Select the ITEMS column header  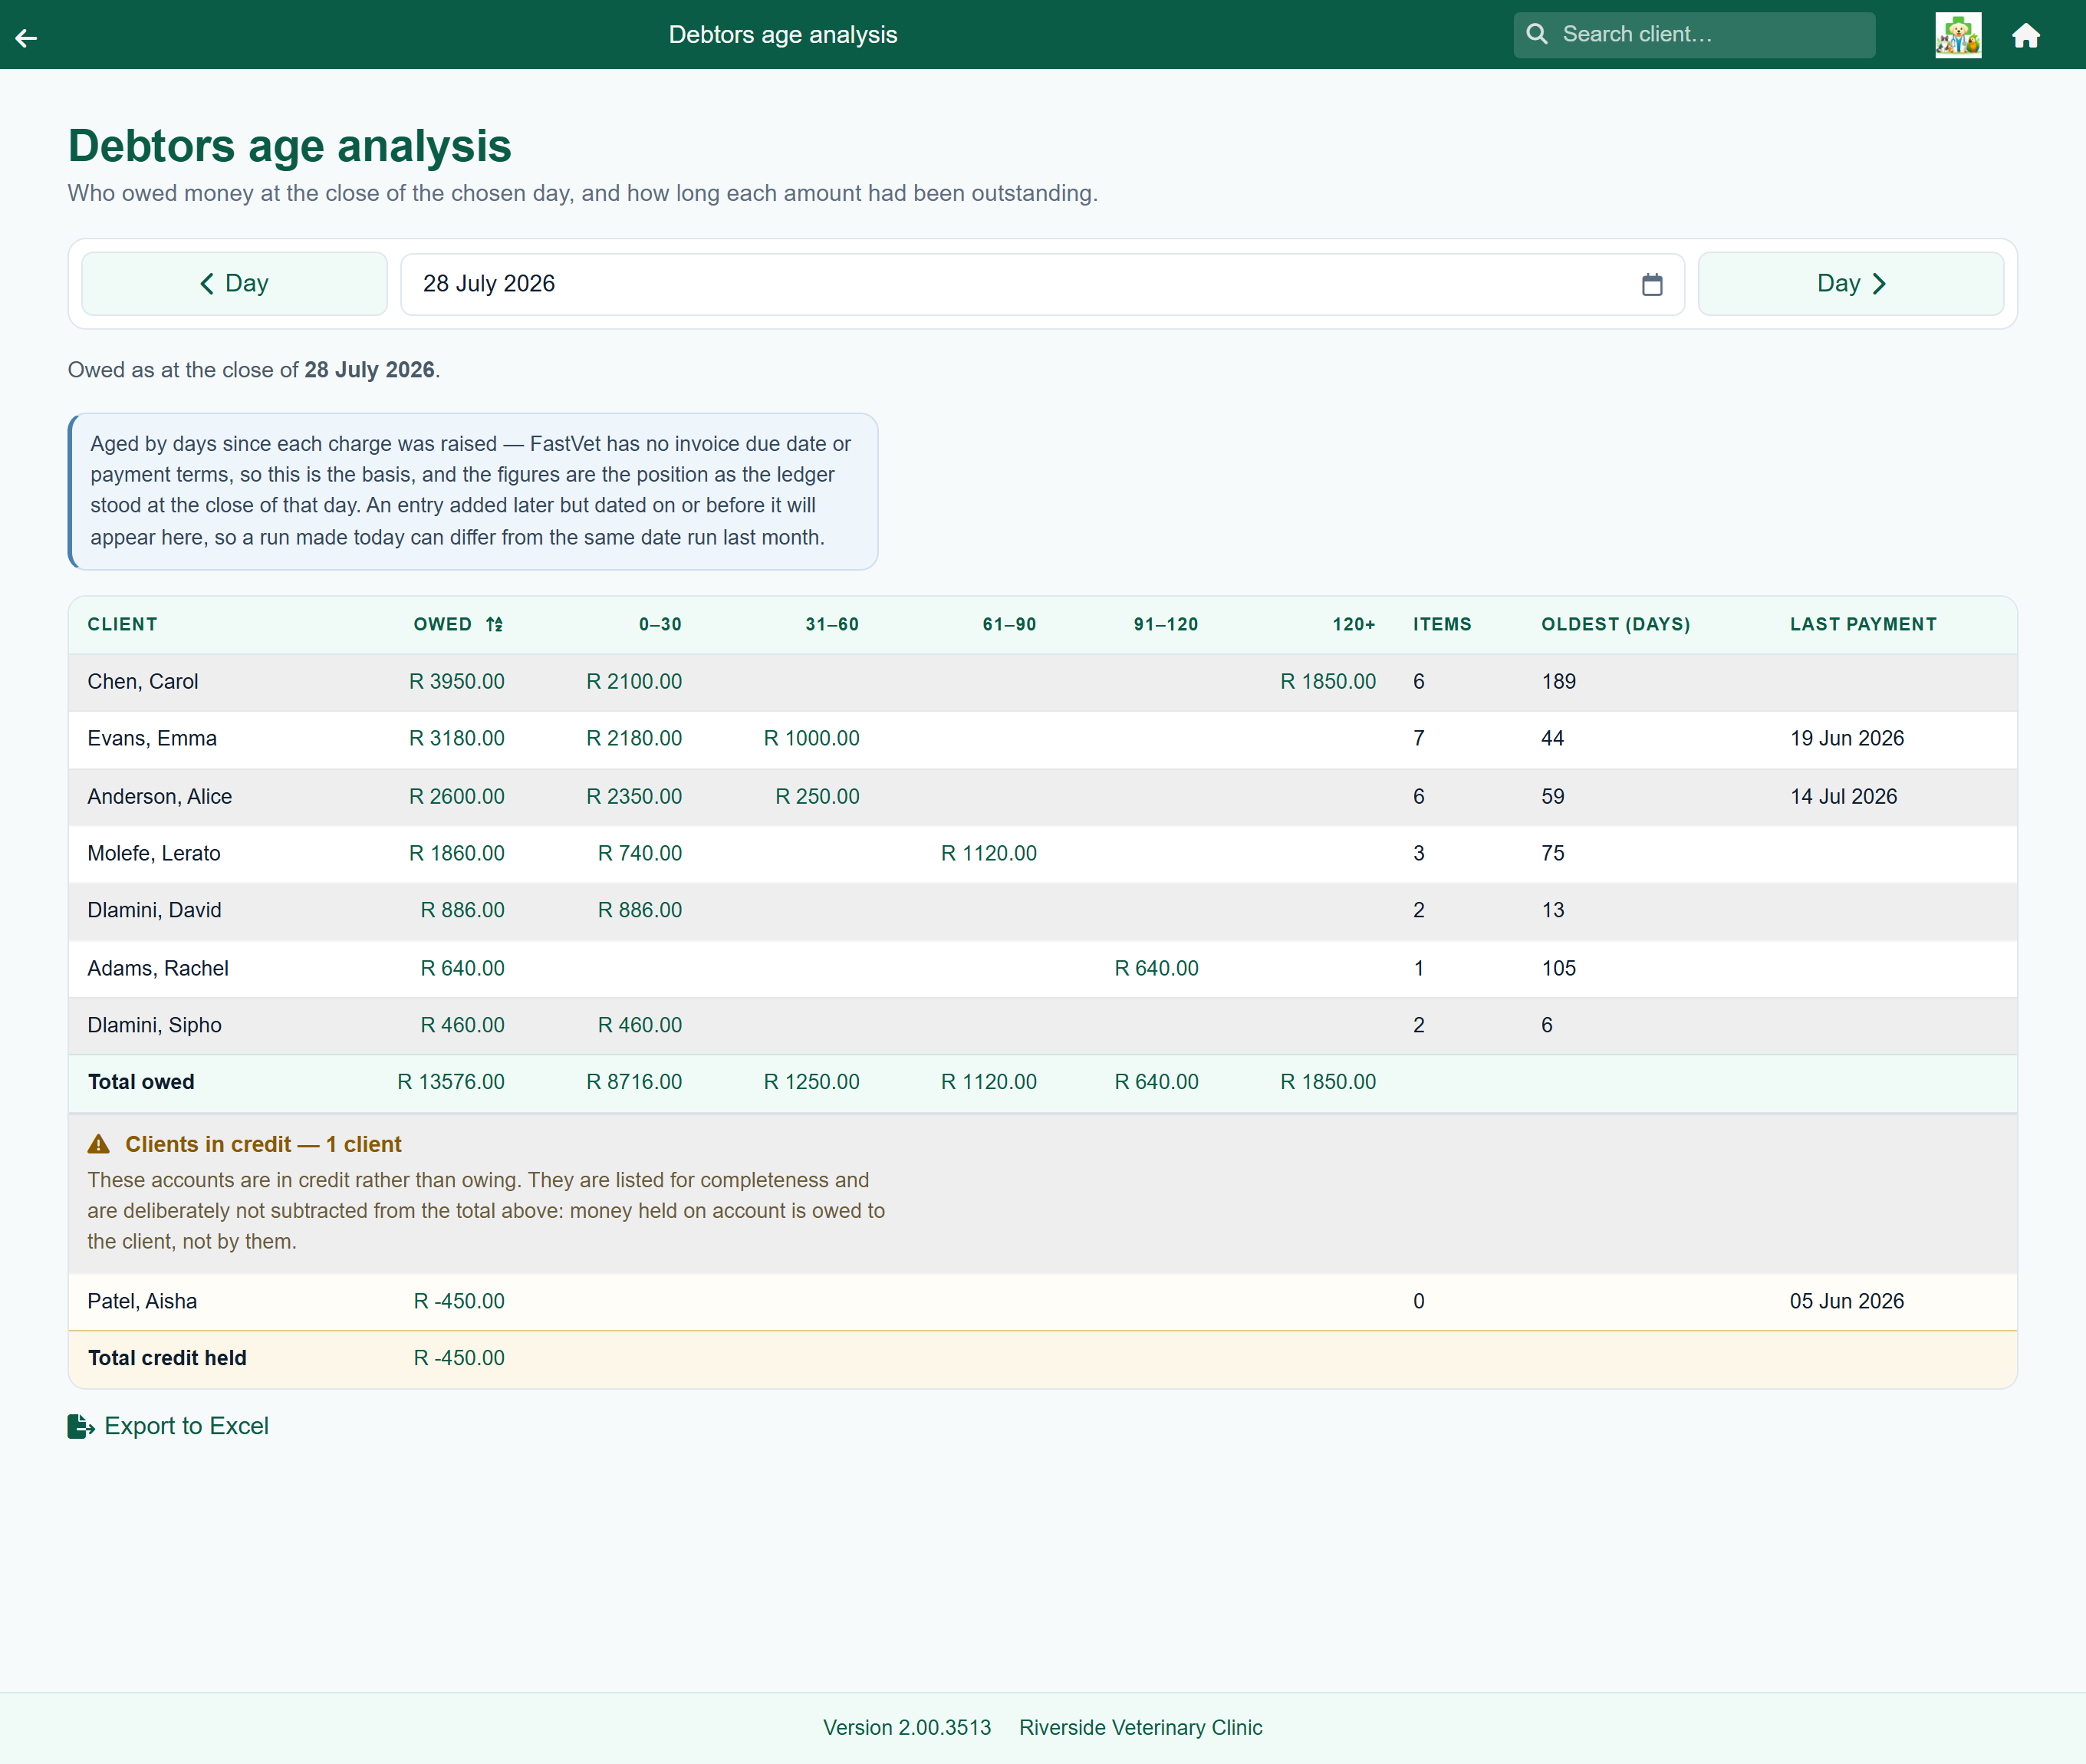1442,624
